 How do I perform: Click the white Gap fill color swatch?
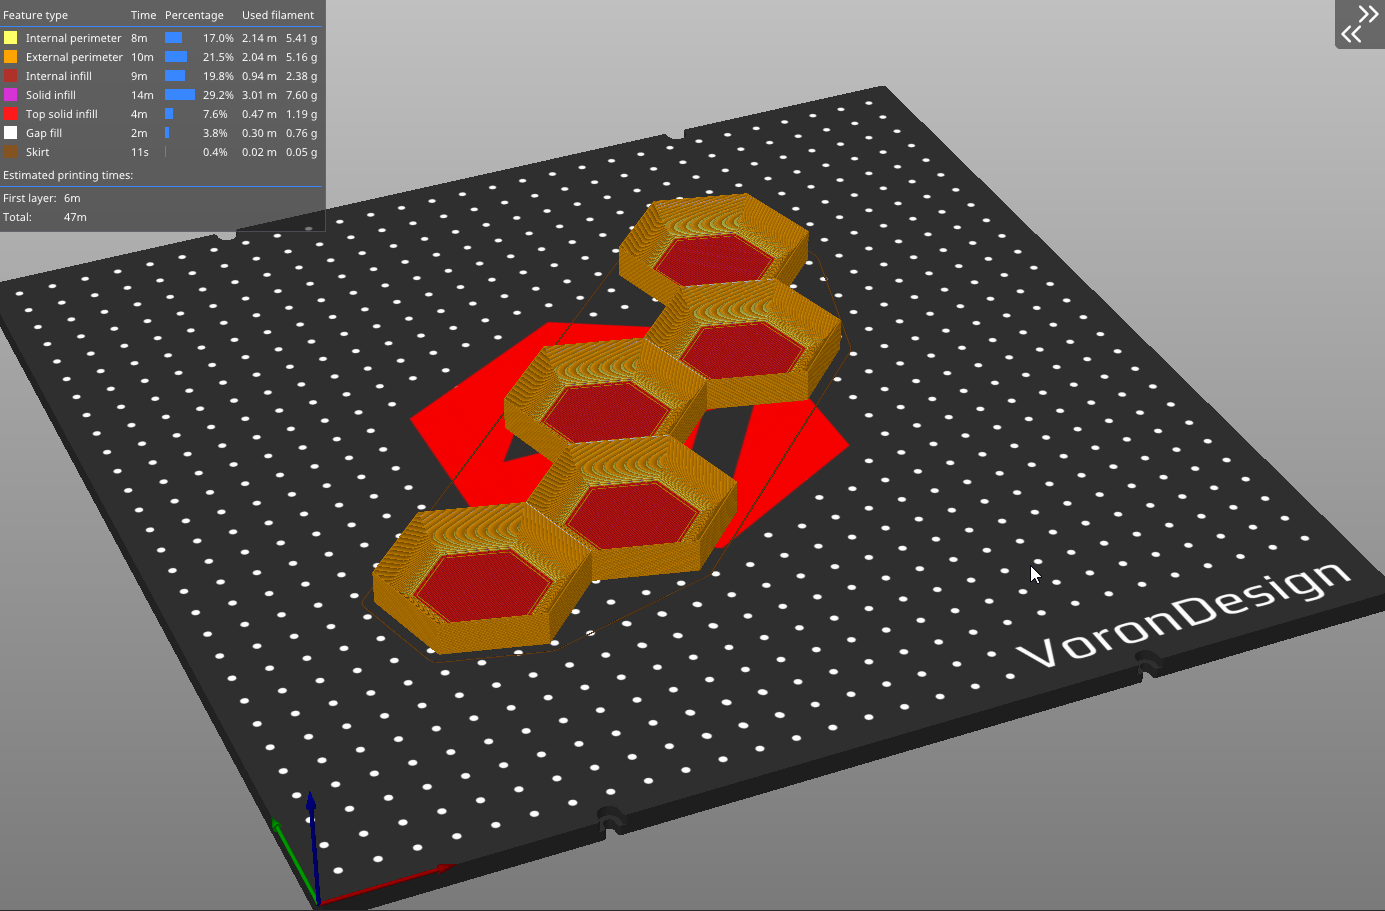pos(11,133)
